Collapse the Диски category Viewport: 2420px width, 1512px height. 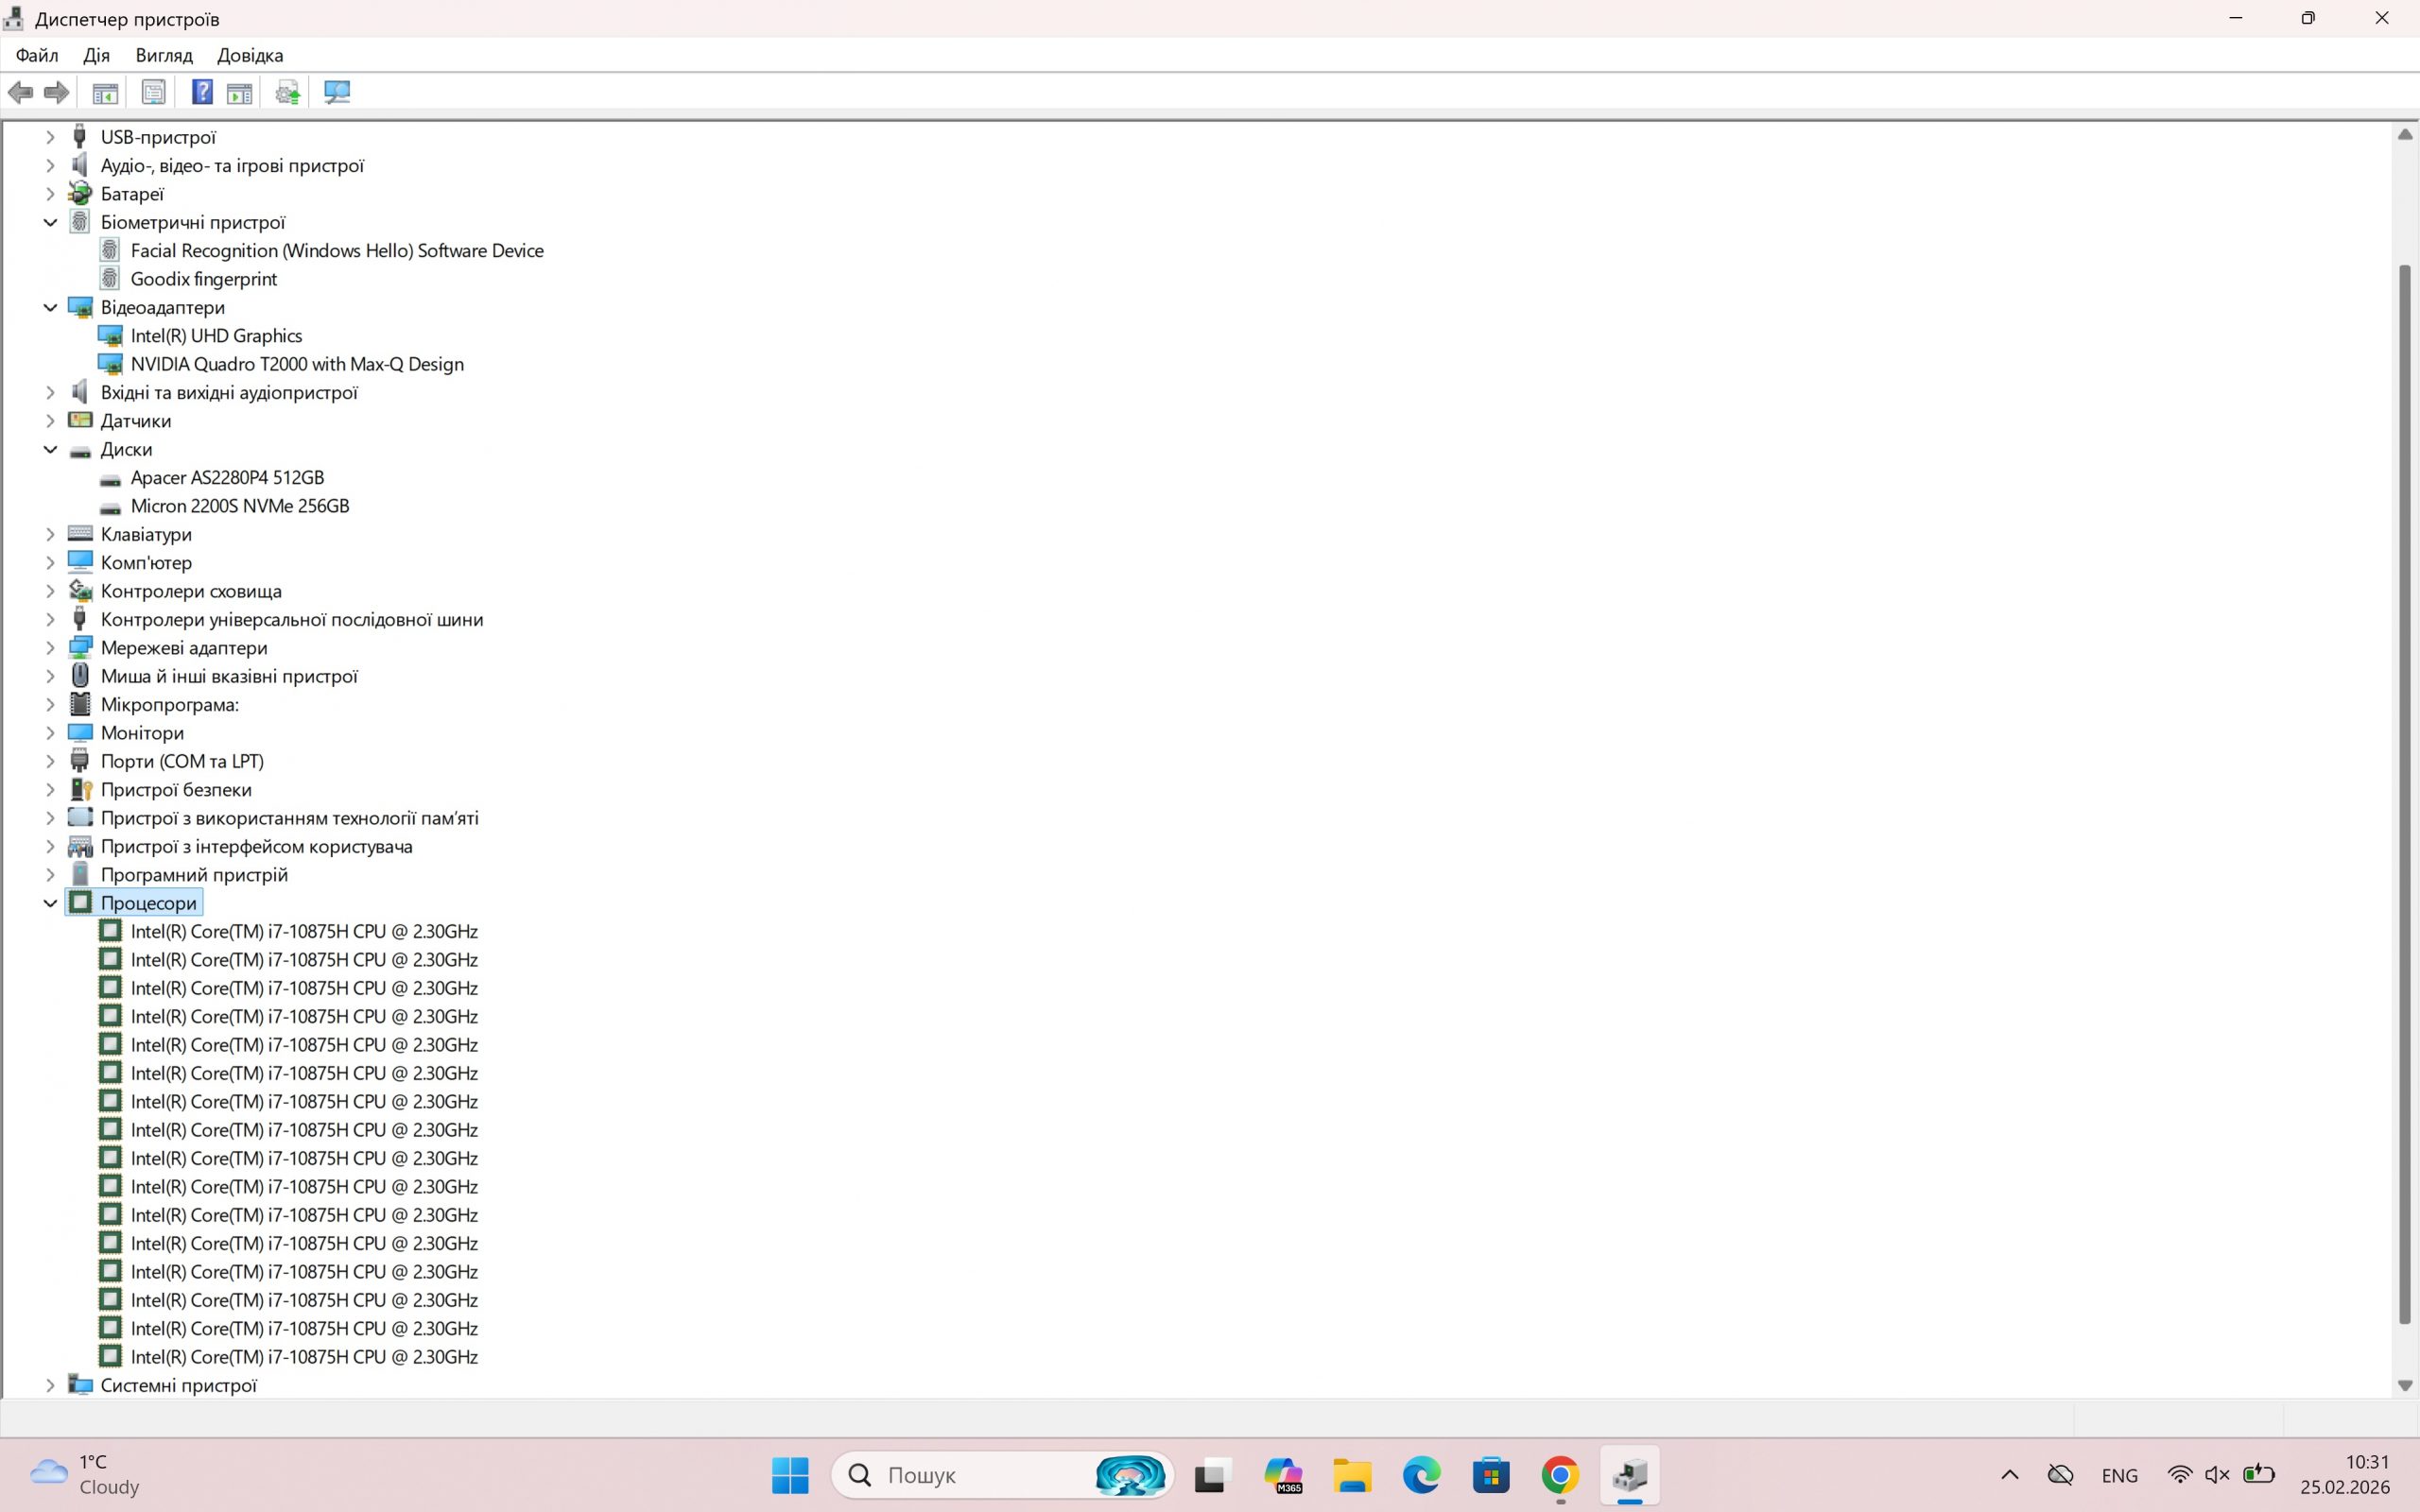tap(50, 449)
